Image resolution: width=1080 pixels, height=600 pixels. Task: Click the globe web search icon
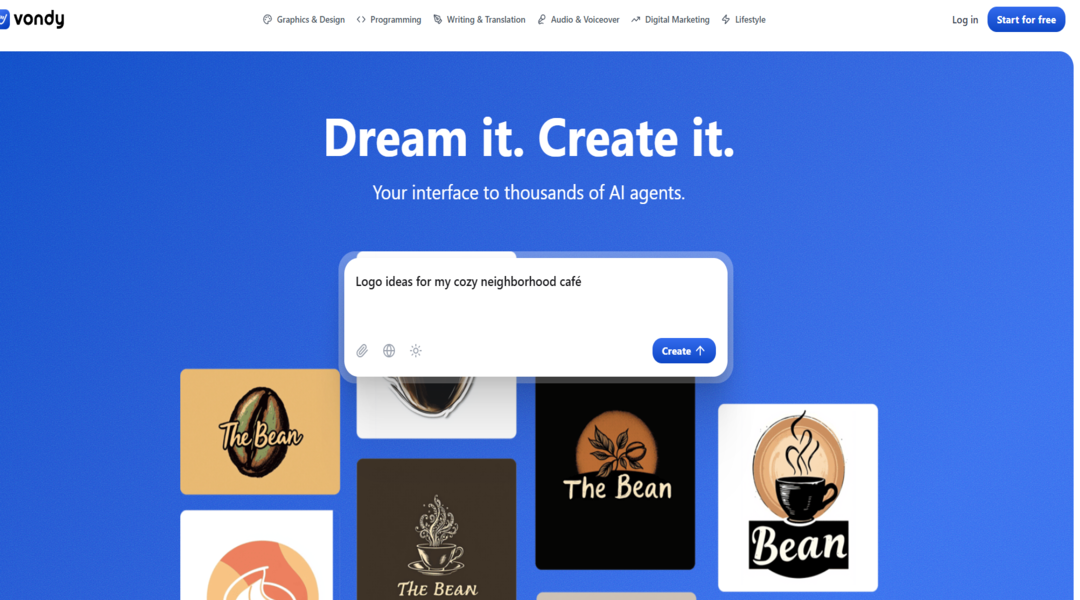(x=389, y=351)
